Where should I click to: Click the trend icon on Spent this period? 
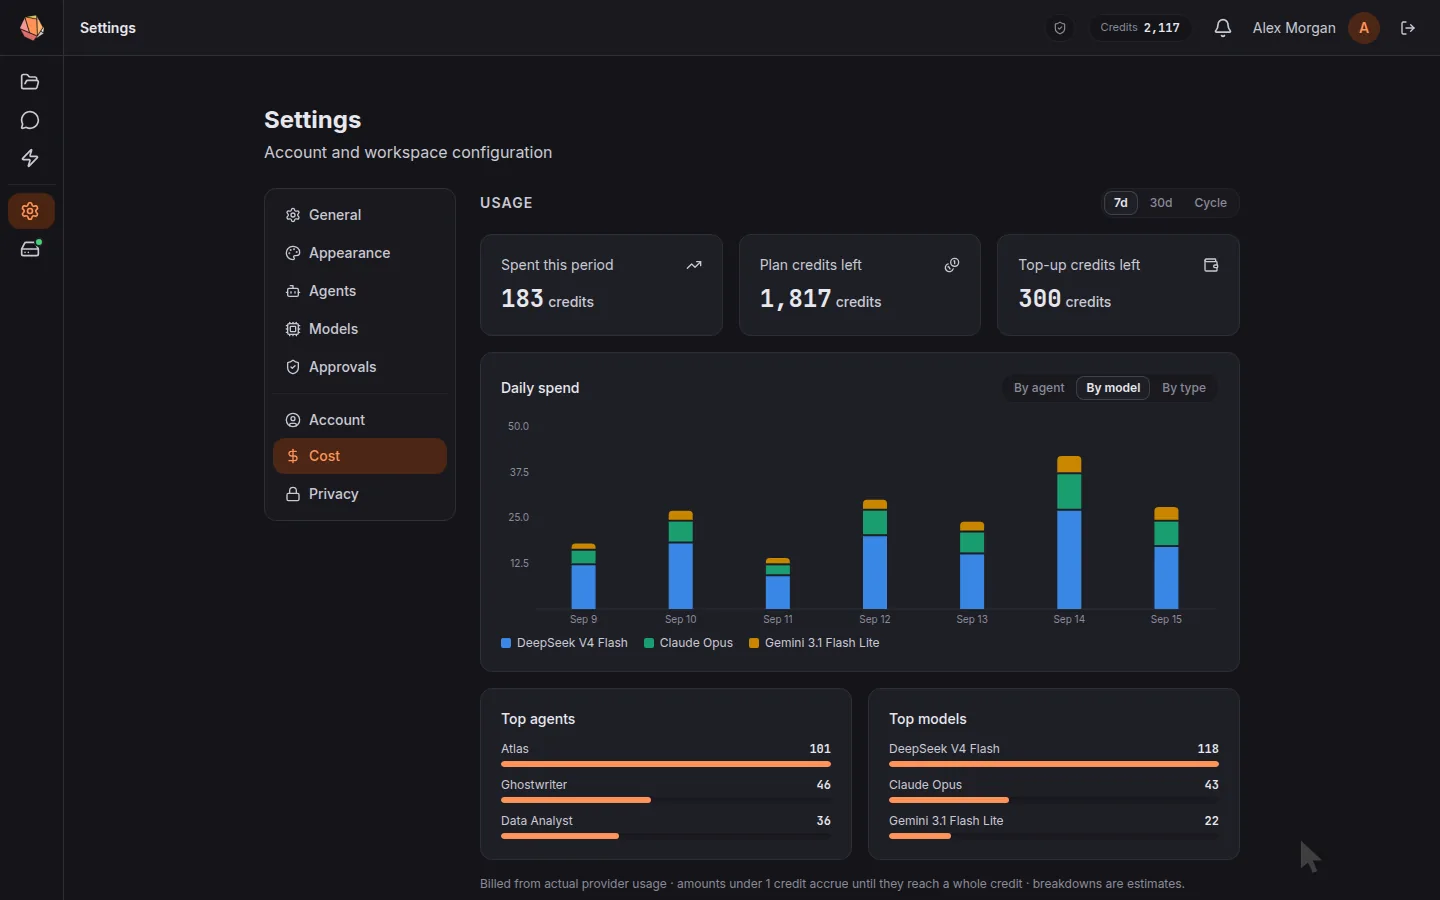694,265
